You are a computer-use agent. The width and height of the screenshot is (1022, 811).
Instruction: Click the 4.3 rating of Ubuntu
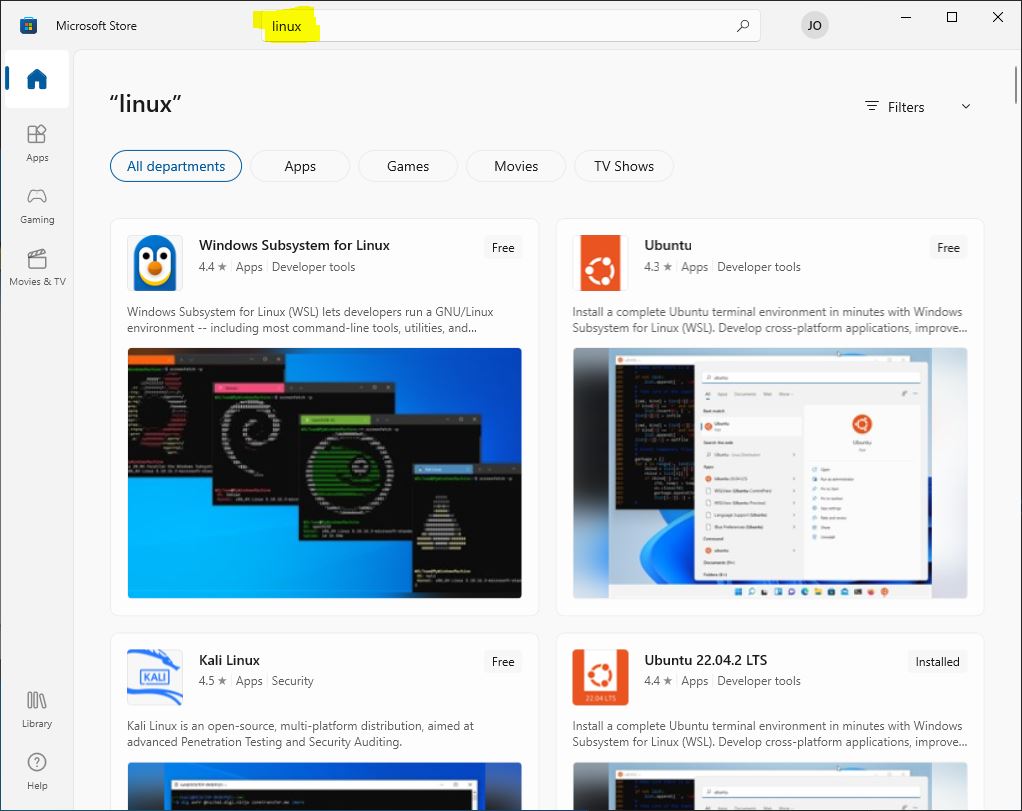click(x=658, y=267)
